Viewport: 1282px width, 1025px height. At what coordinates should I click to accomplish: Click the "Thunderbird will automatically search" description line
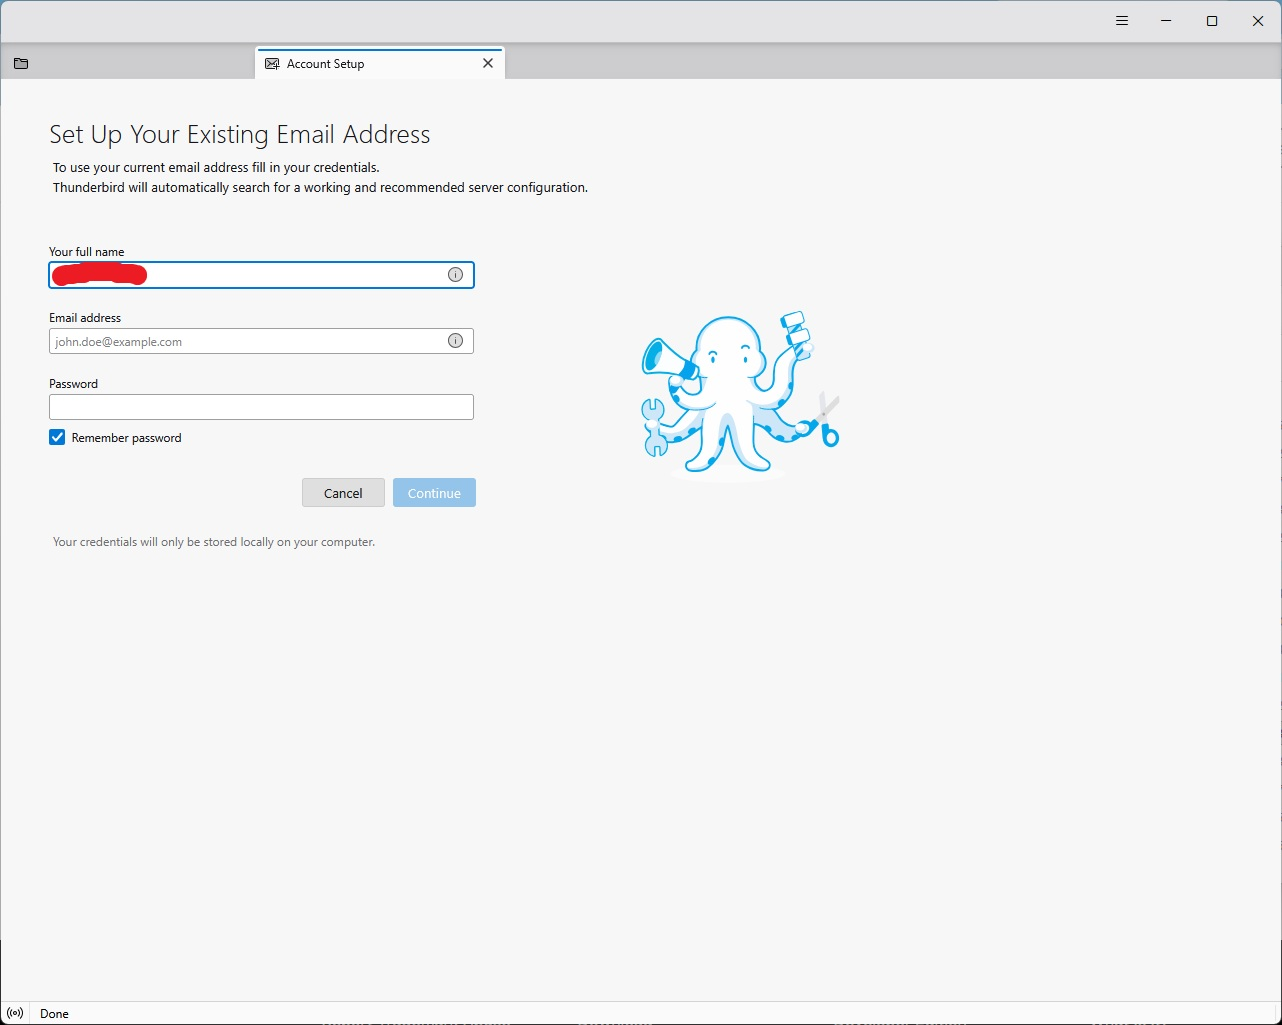tap(320, 188)
